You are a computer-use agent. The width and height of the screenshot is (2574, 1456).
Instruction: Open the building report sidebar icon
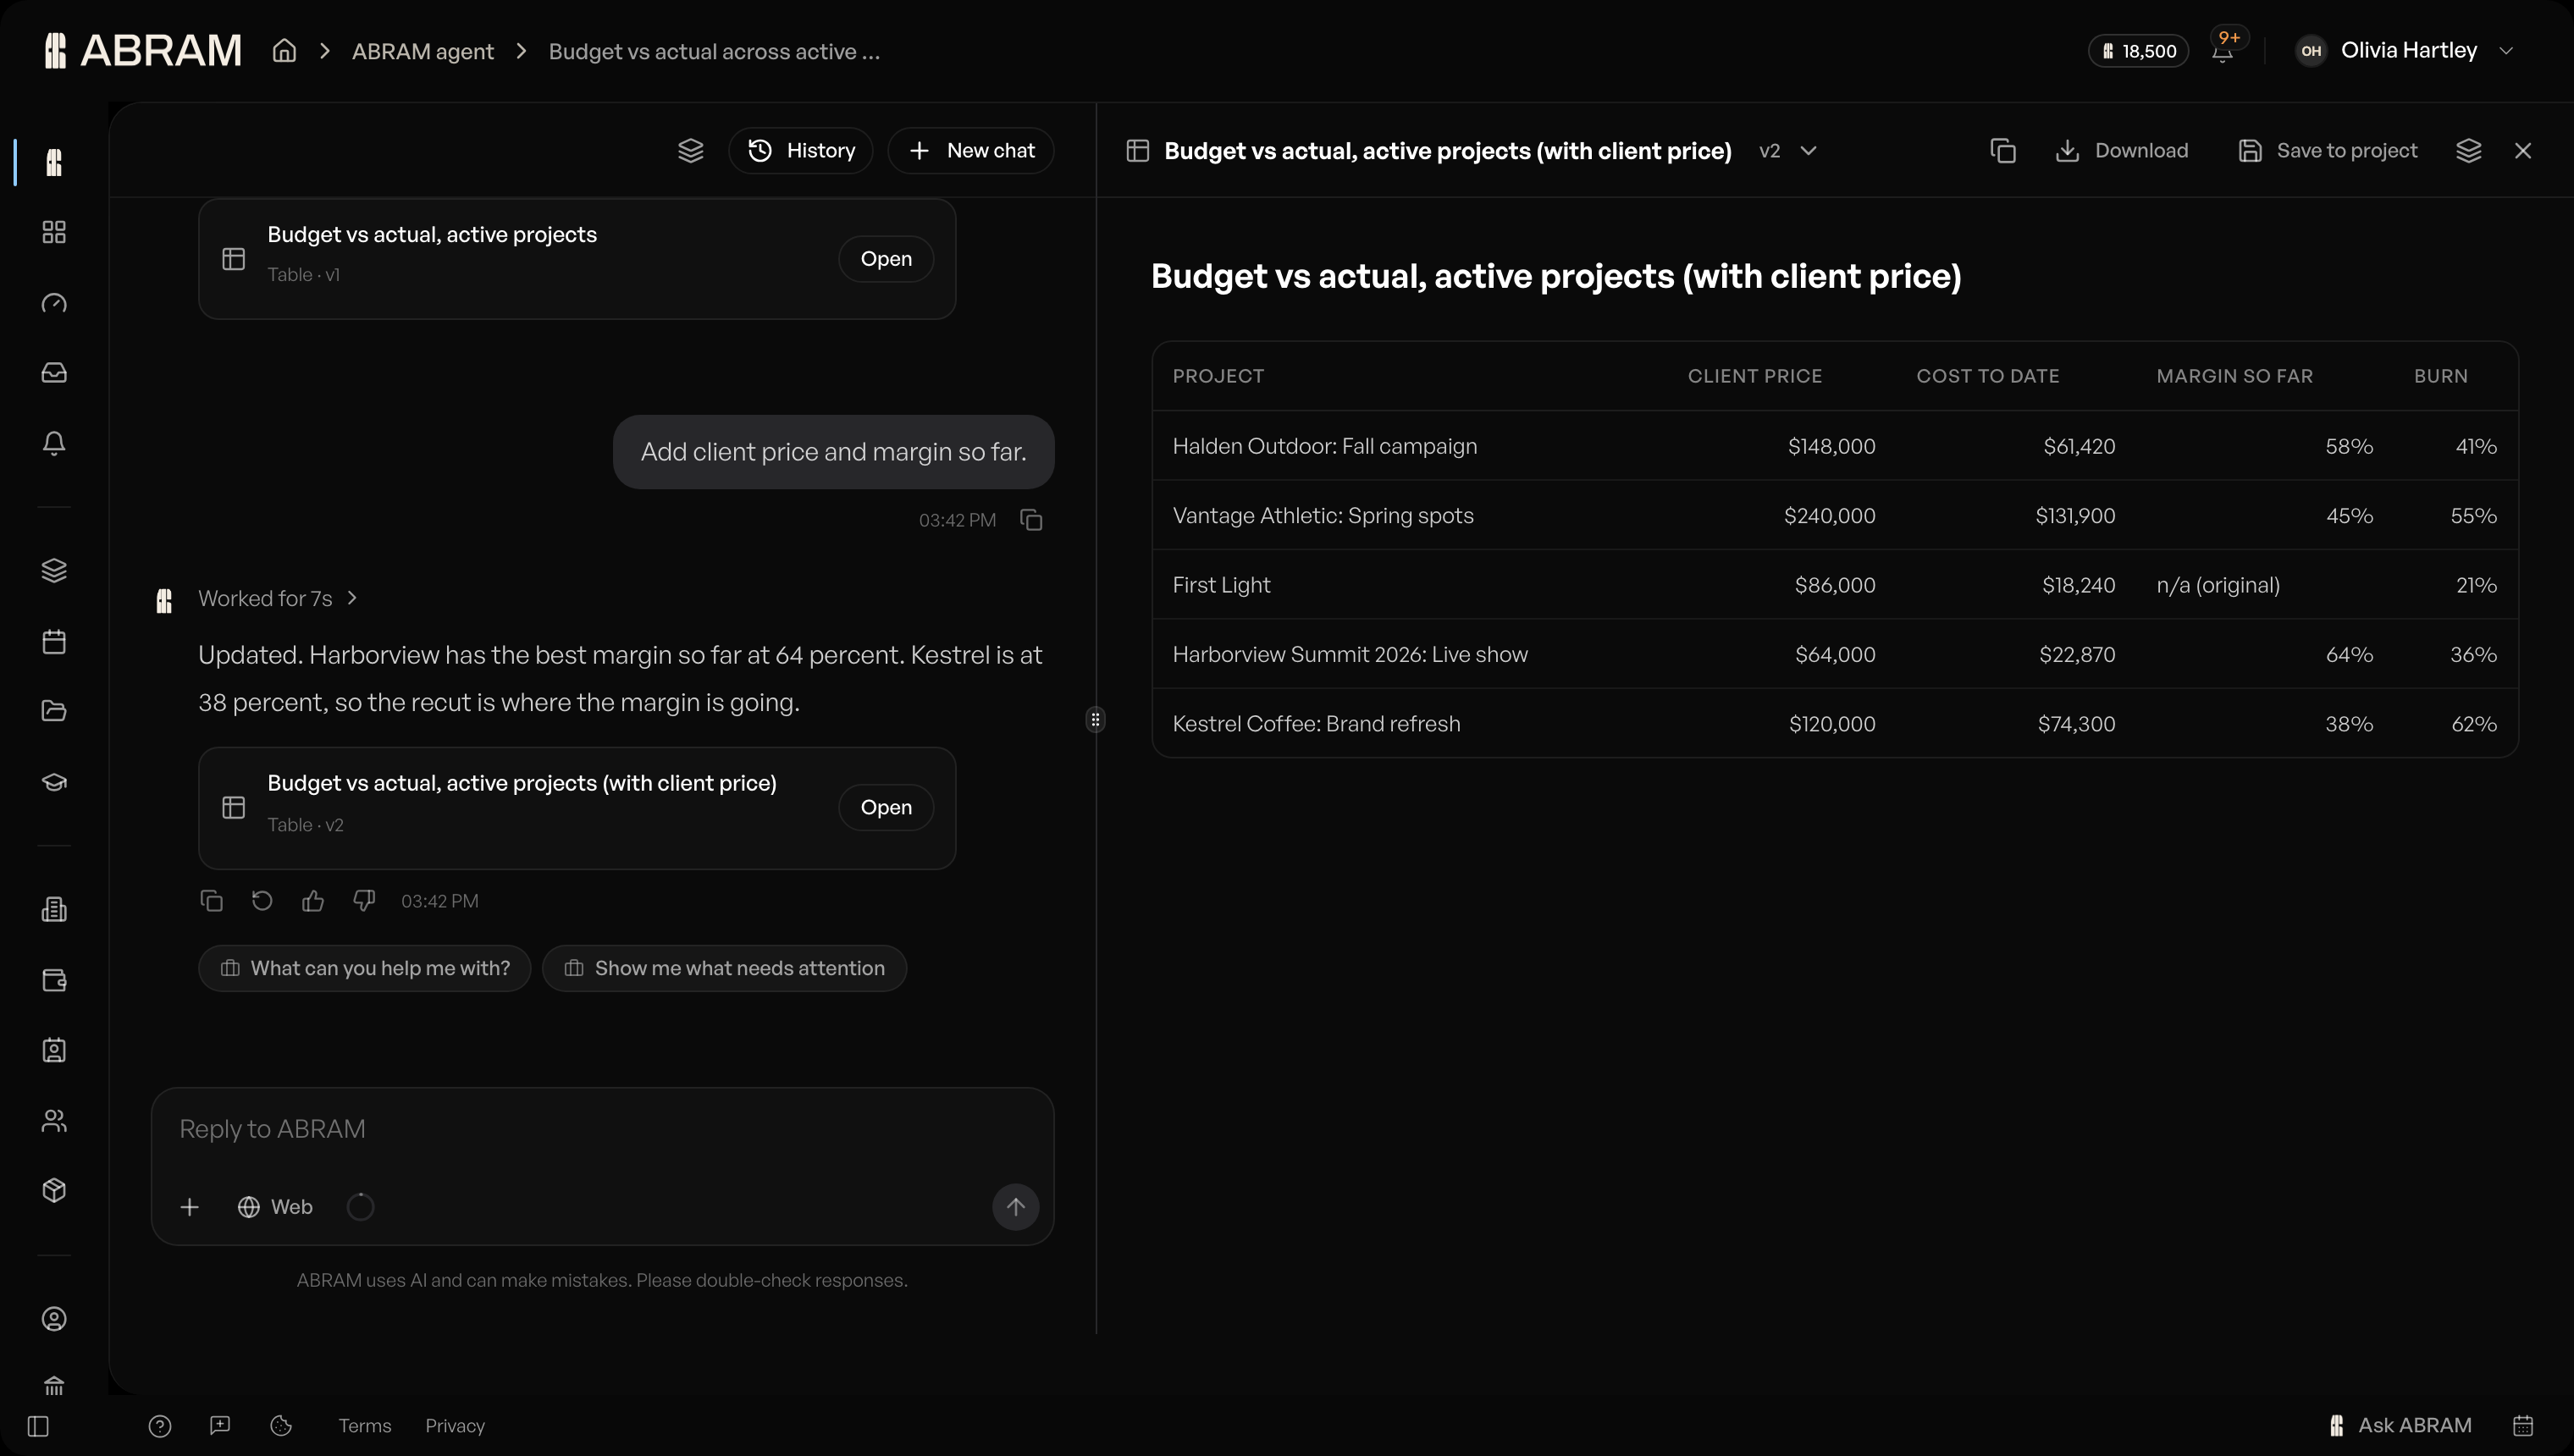pos(54,909)
